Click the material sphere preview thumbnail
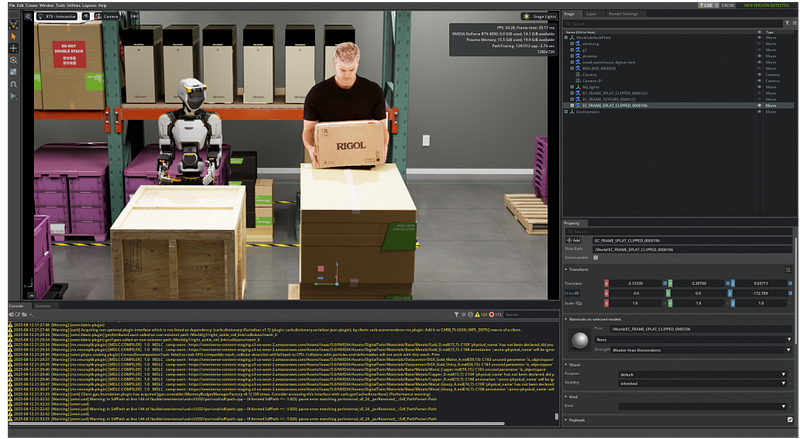 [580, 340]
